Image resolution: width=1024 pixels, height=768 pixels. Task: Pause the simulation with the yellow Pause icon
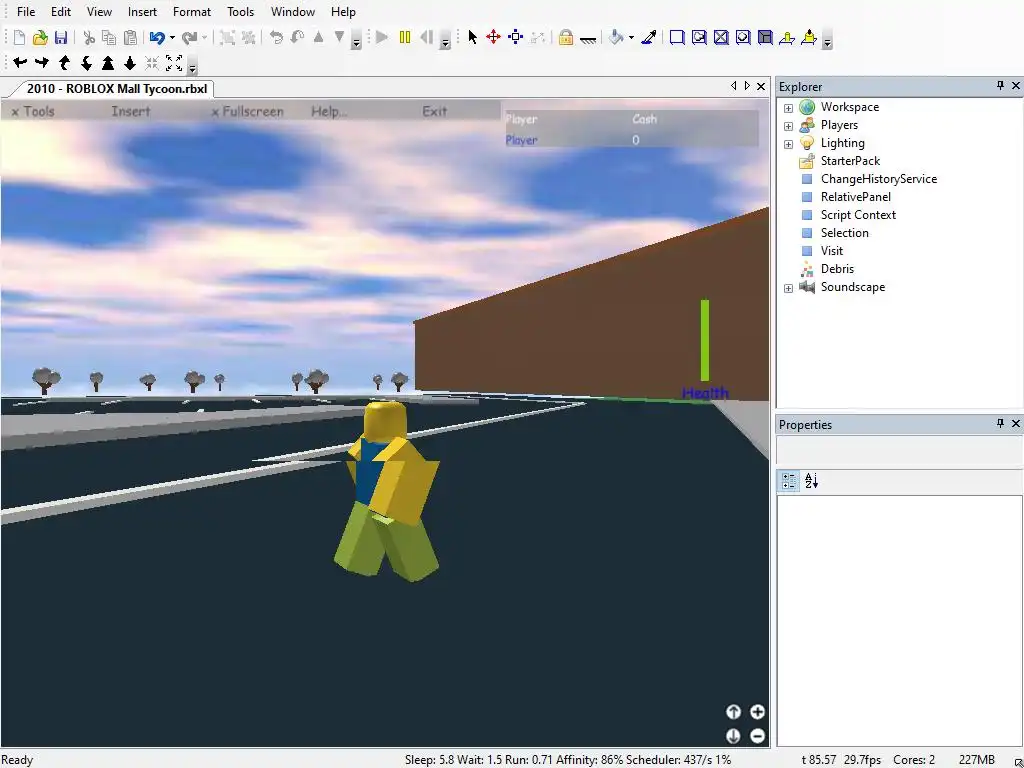tap(405, 38)
